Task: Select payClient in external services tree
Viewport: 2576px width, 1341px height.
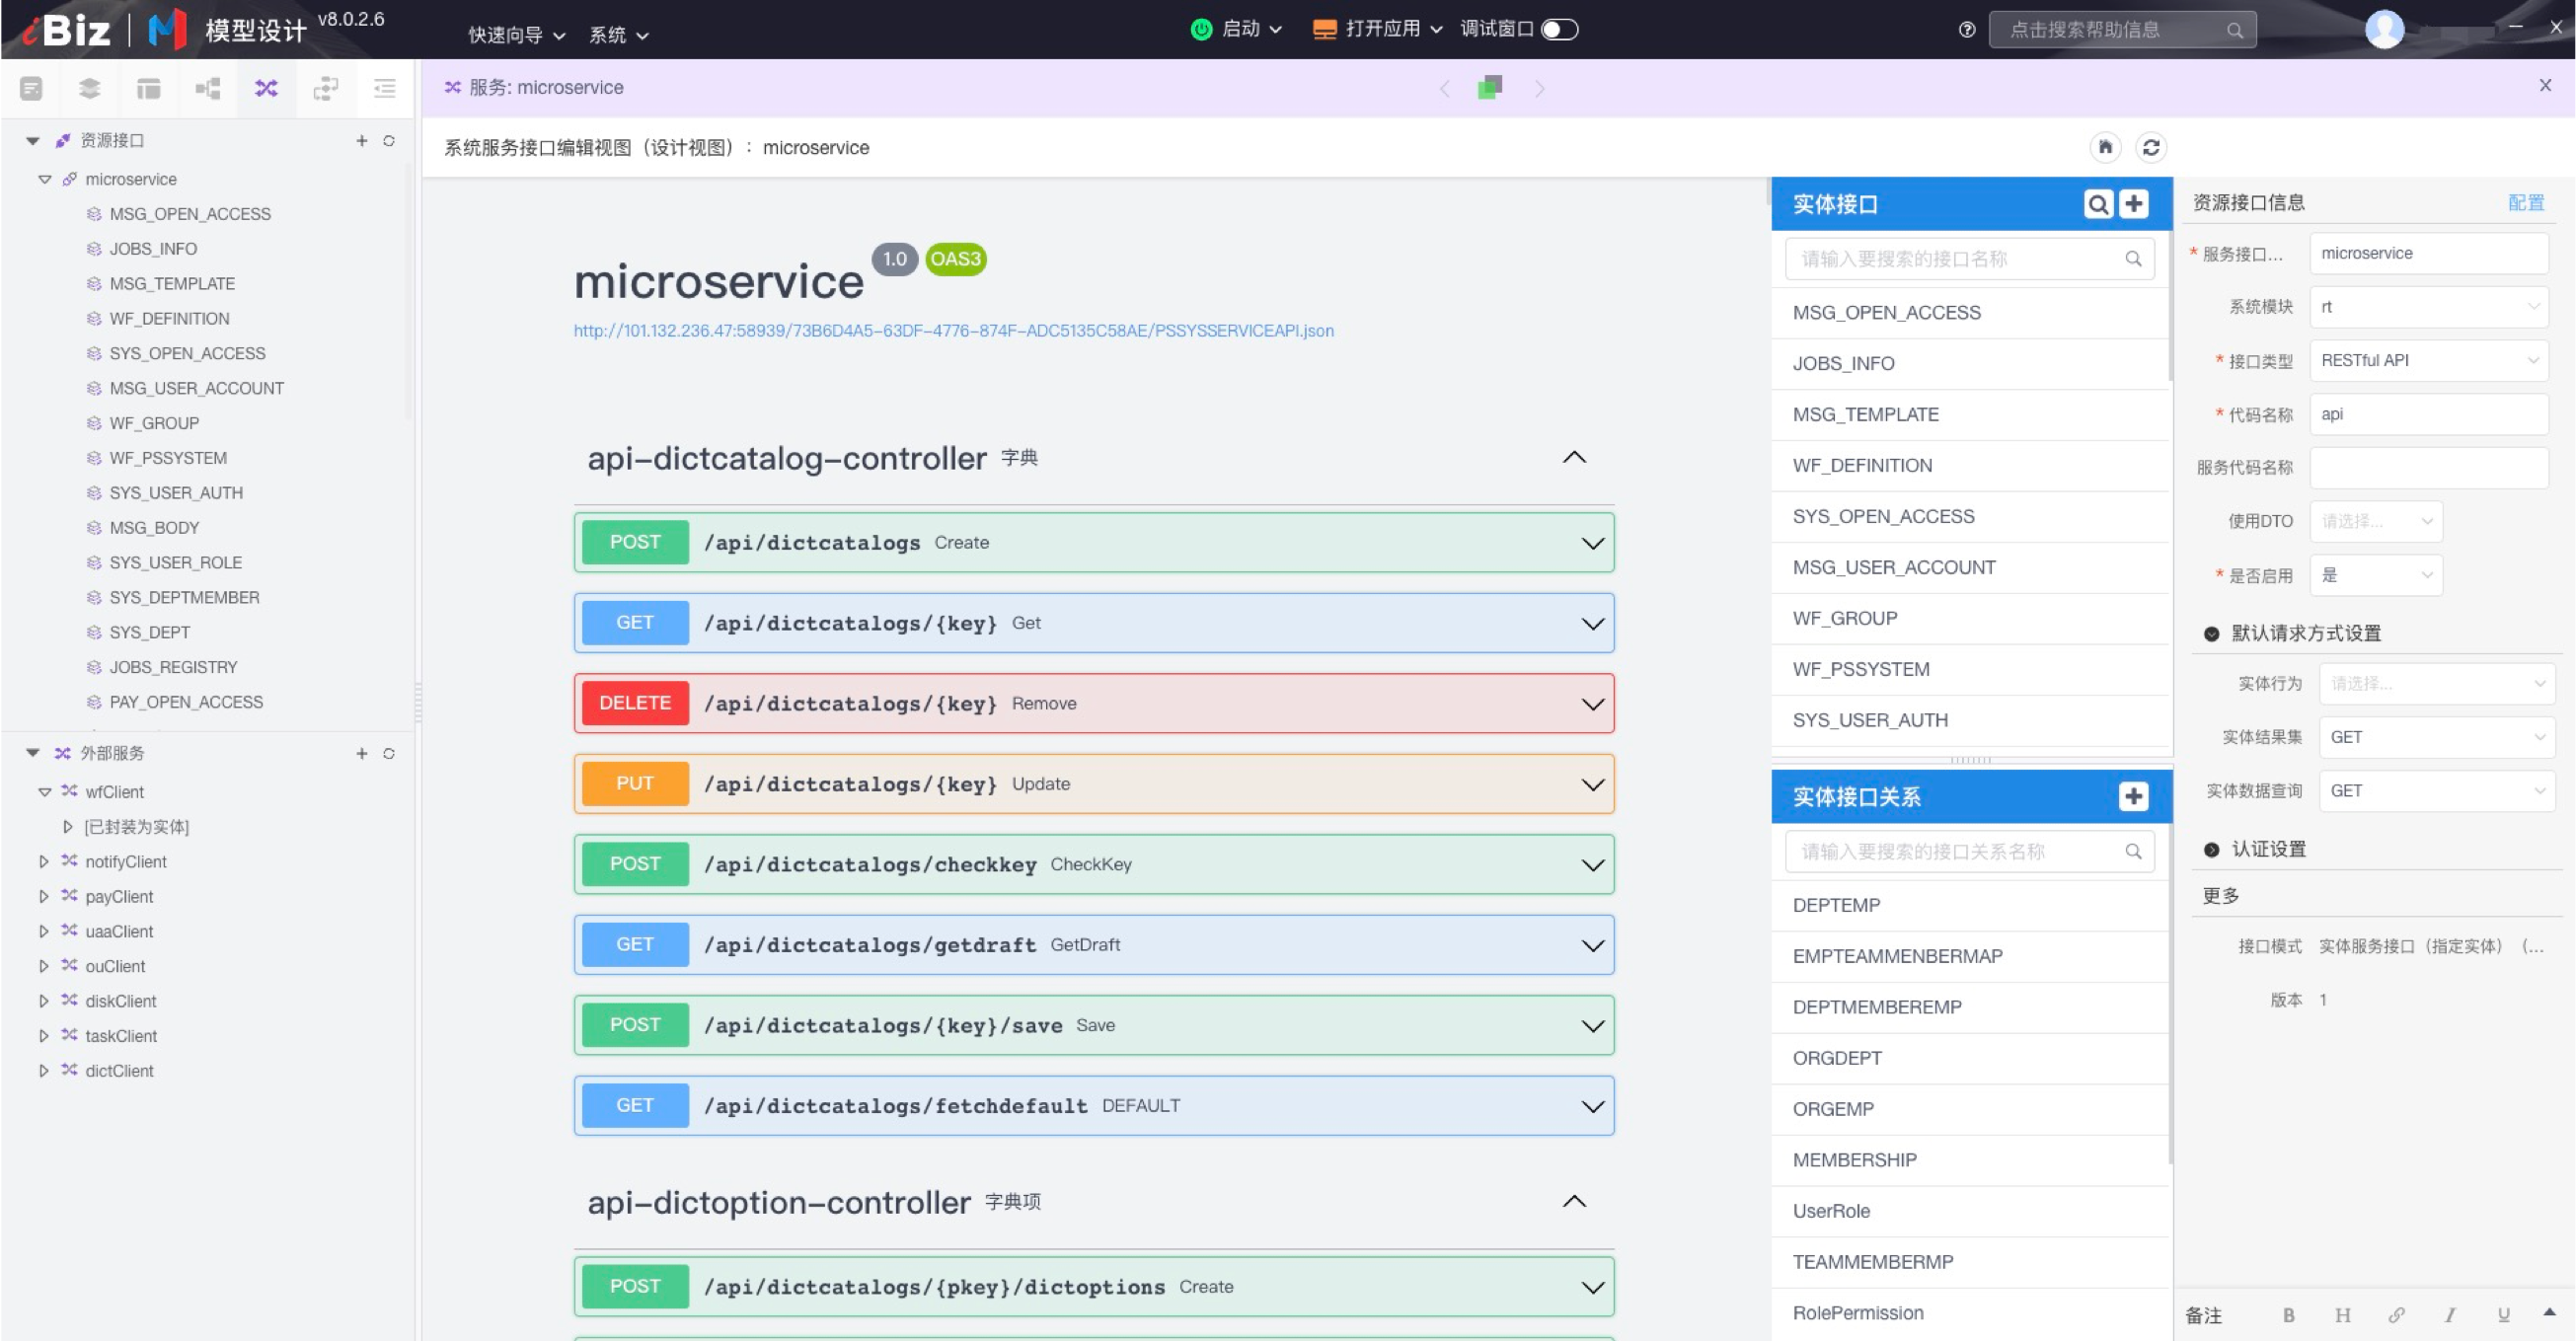Action: pyautogui.click(x=119, y=897)
